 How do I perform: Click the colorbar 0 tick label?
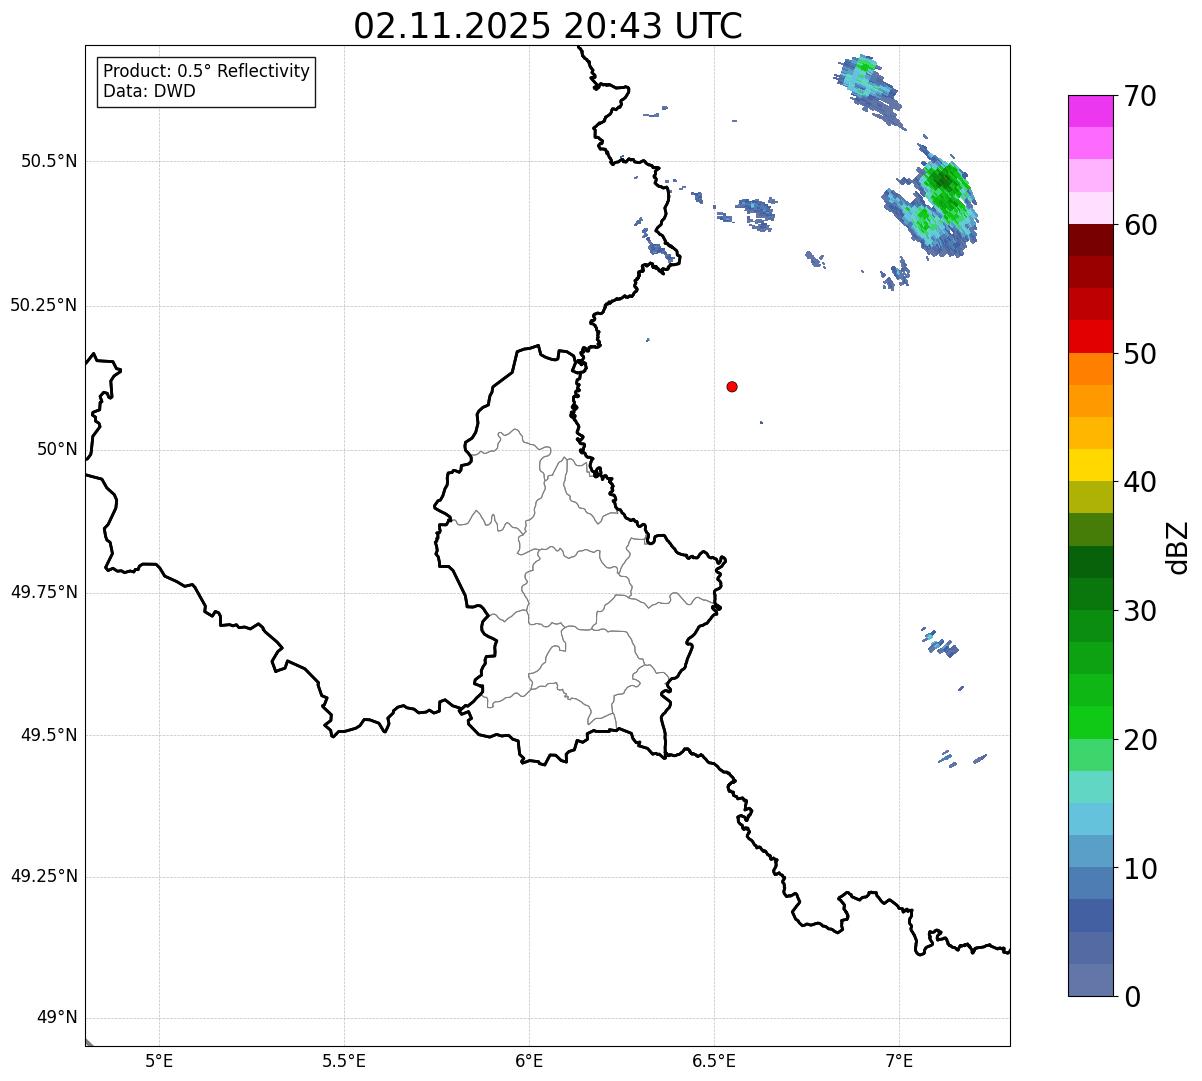[1132, 997]
